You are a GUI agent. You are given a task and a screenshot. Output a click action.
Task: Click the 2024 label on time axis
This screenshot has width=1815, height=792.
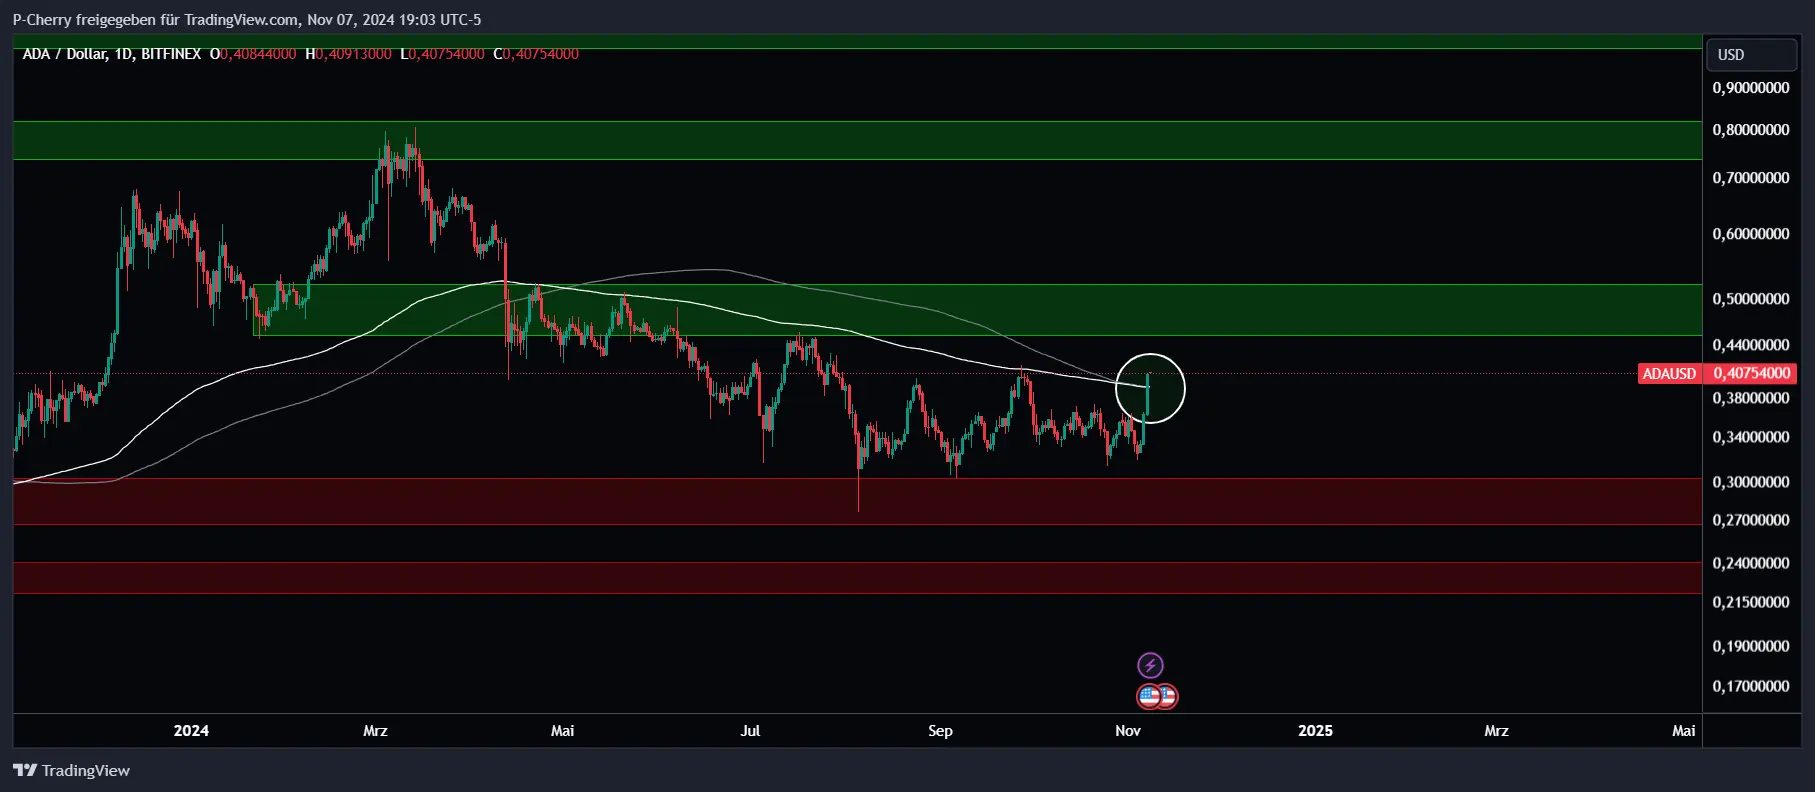(191, 731)
